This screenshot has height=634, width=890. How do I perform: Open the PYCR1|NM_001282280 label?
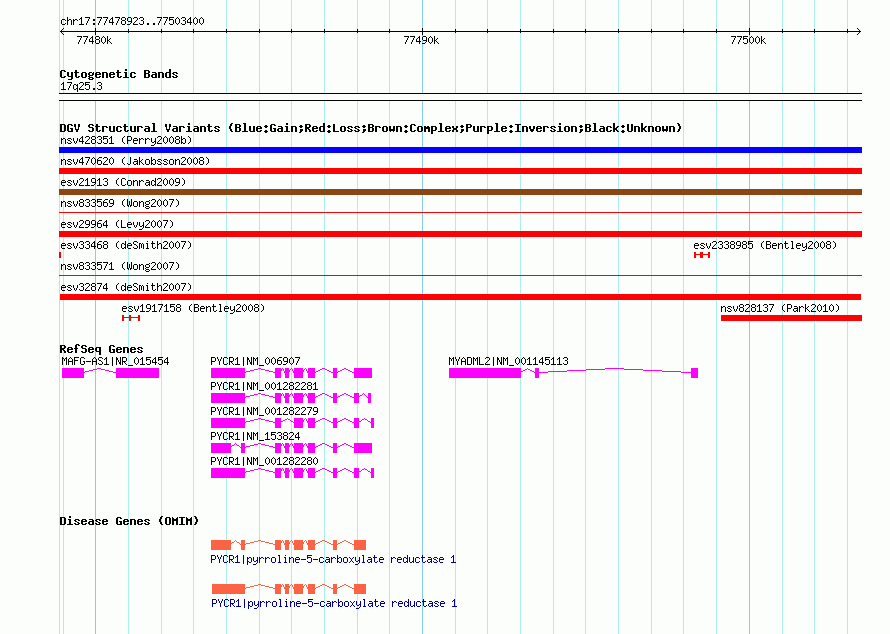(264, 461)
